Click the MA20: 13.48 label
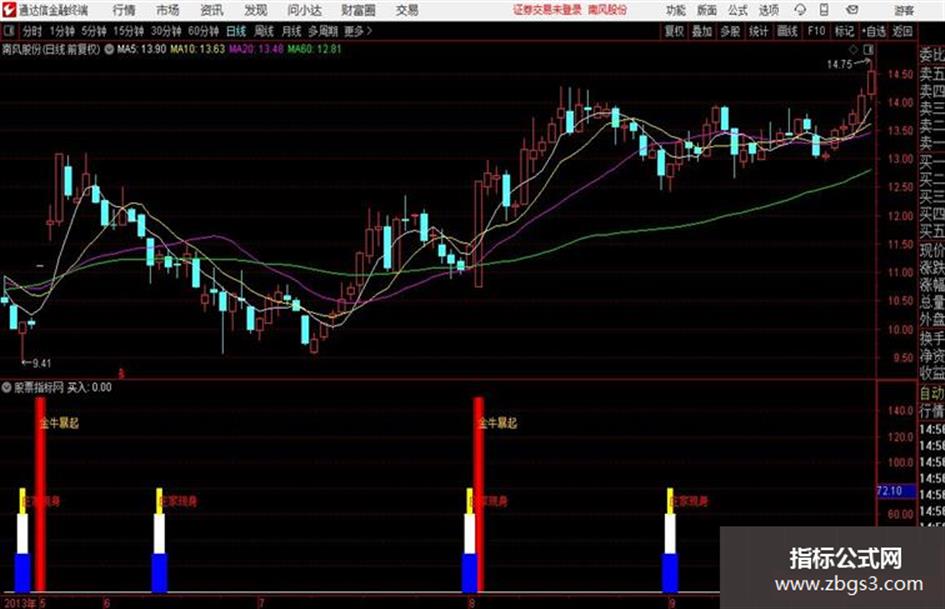The height and width of the screenshot is (609, 945). click(x=256, y=49)
